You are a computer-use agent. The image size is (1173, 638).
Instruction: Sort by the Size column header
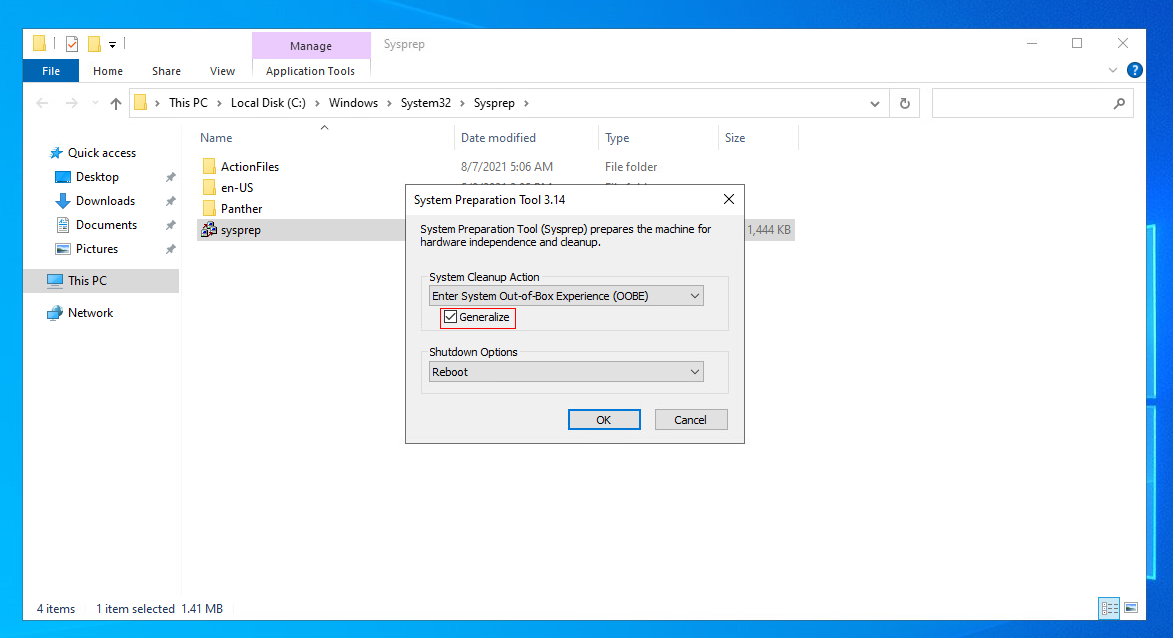point(735,138)
